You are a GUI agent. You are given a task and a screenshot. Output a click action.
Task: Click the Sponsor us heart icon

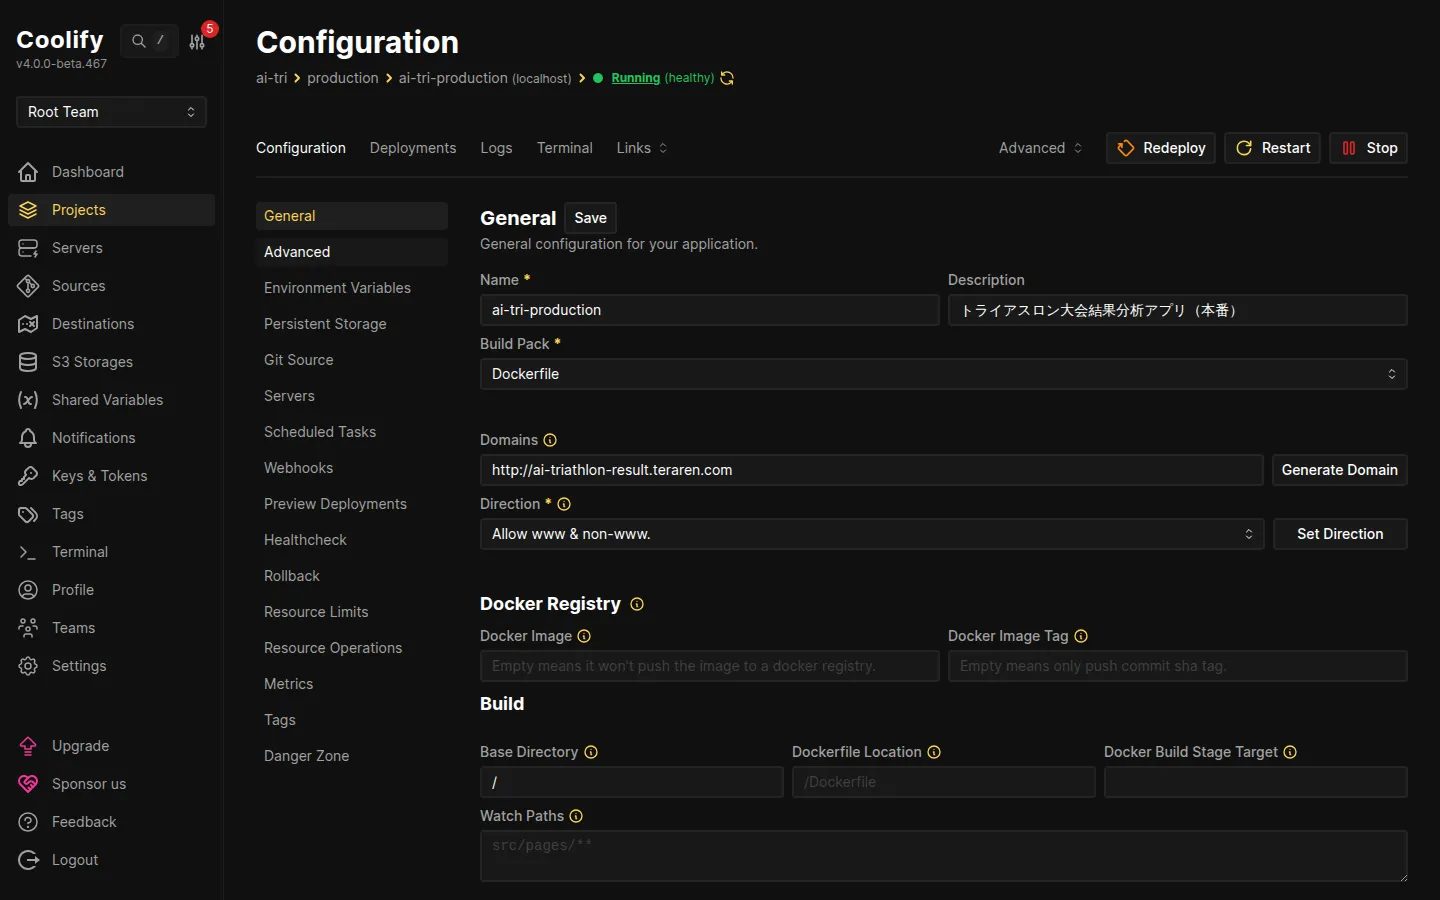pyautogui.click(x=28, y=784)
